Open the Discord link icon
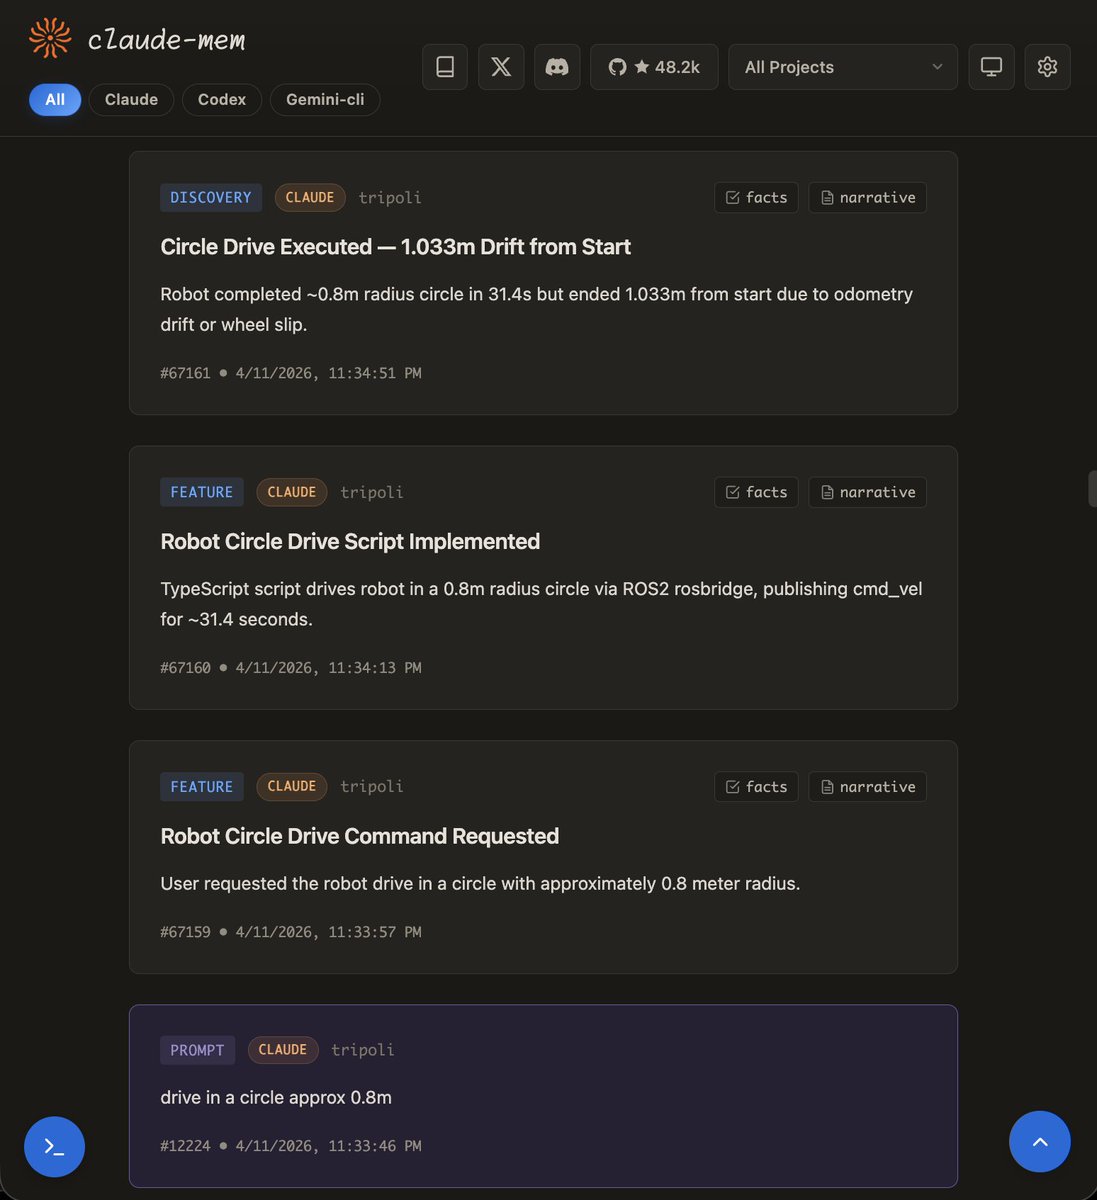 click(557, 67)
